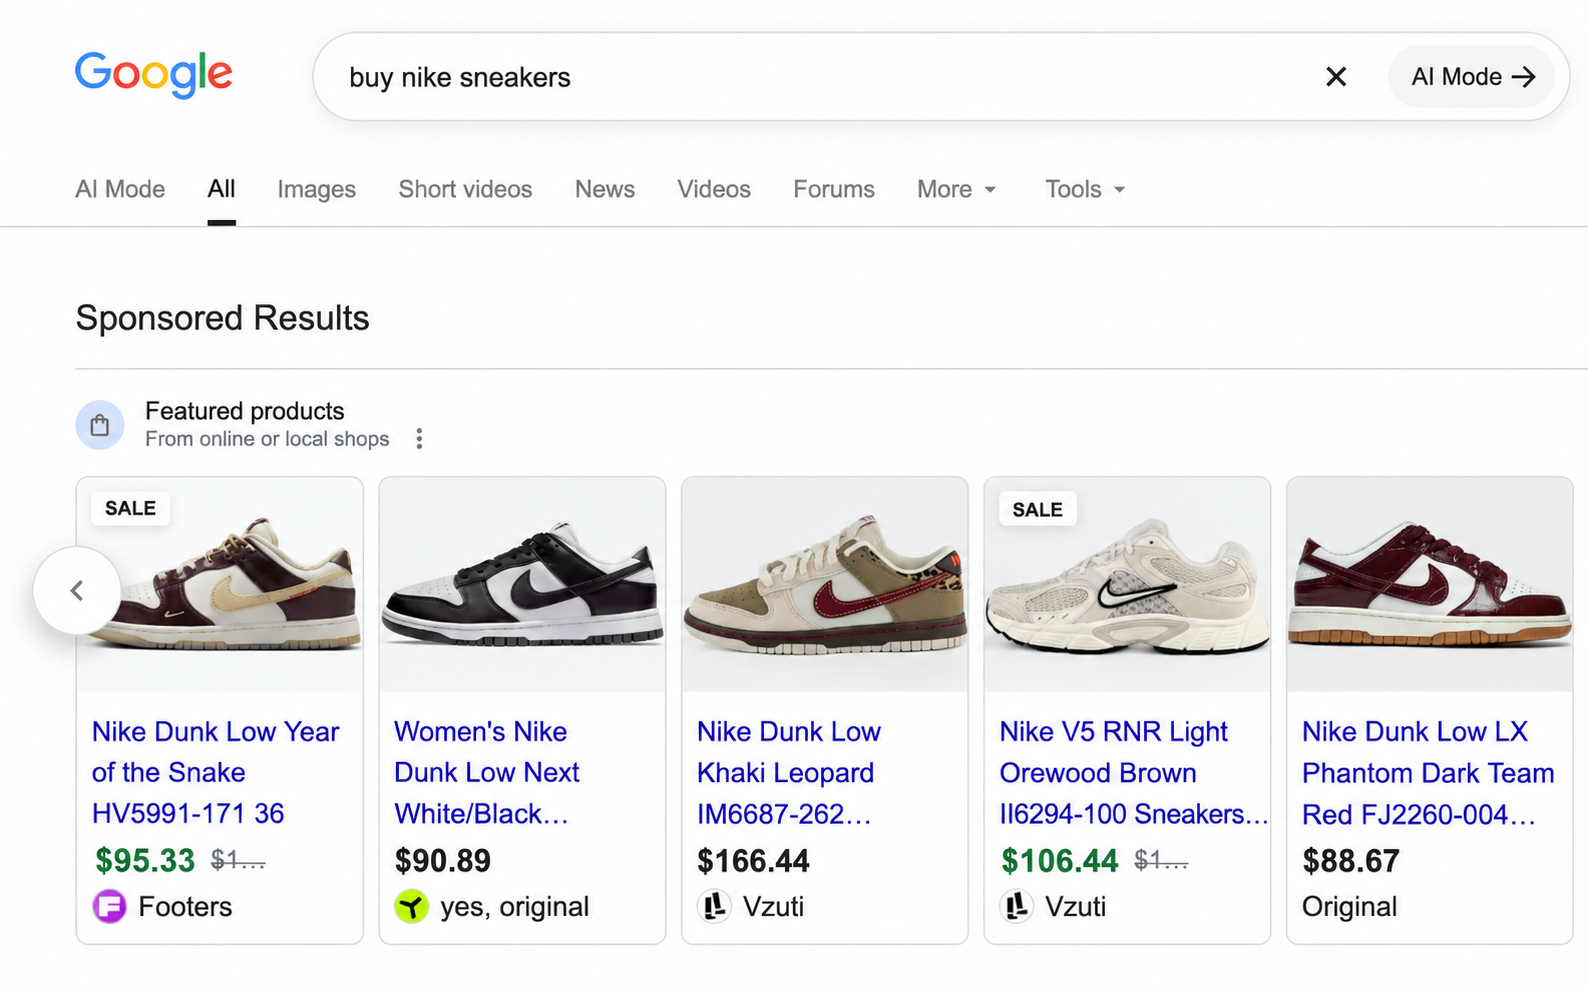Click the Year of the Snake shoe image
1588x990 pixels.
click(x=220, y=585)
